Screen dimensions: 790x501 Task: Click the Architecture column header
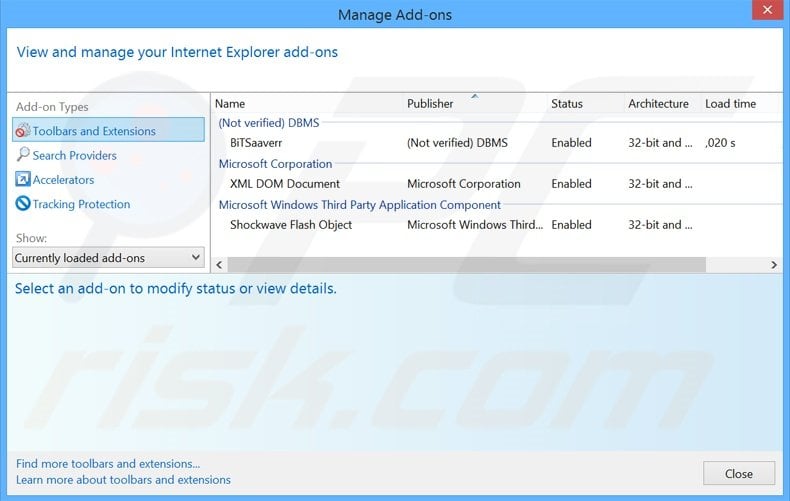coord(658,104)
